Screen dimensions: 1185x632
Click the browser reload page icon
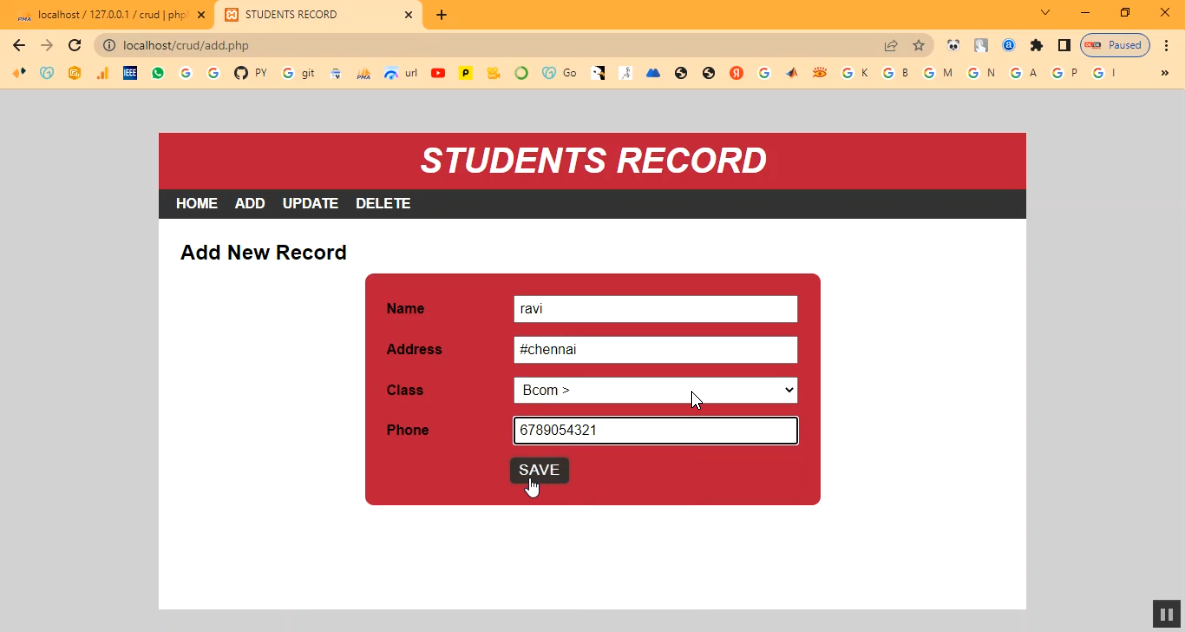coord(74,45)
